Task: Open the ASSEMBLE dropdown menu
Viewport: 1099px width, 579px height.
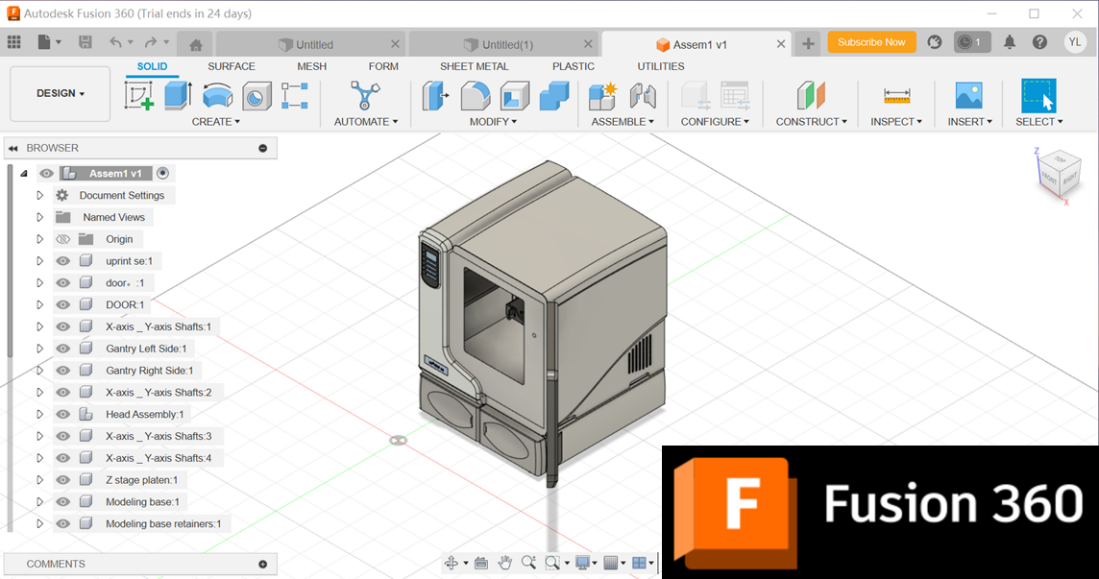Action: (x=622, y=122)
